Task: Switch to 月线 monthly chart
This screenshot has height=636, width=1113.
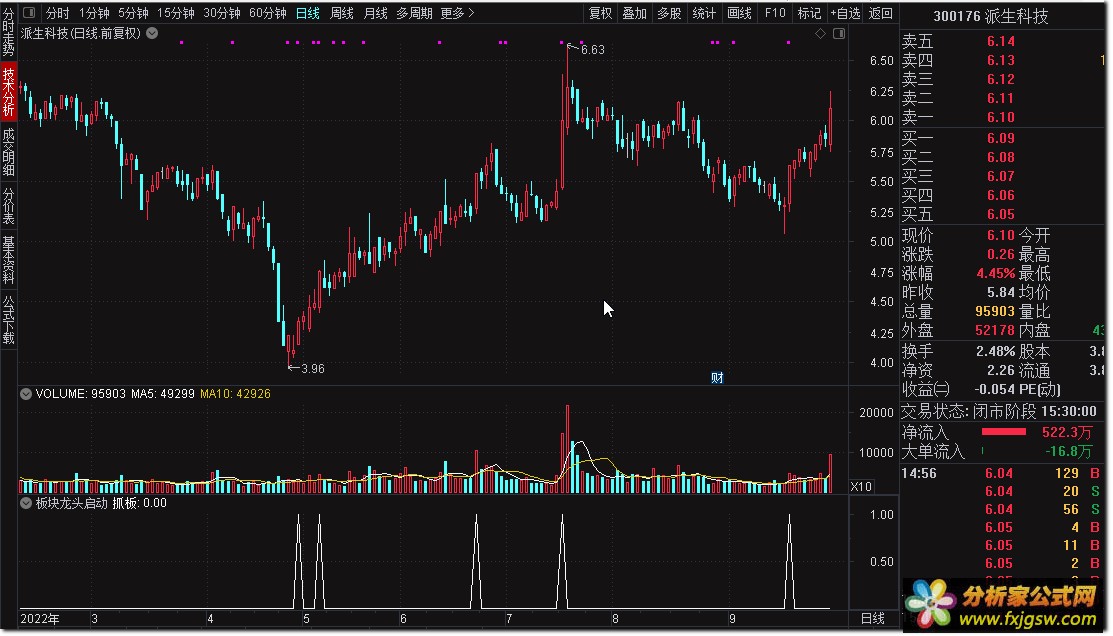Action: click(375, 13)
